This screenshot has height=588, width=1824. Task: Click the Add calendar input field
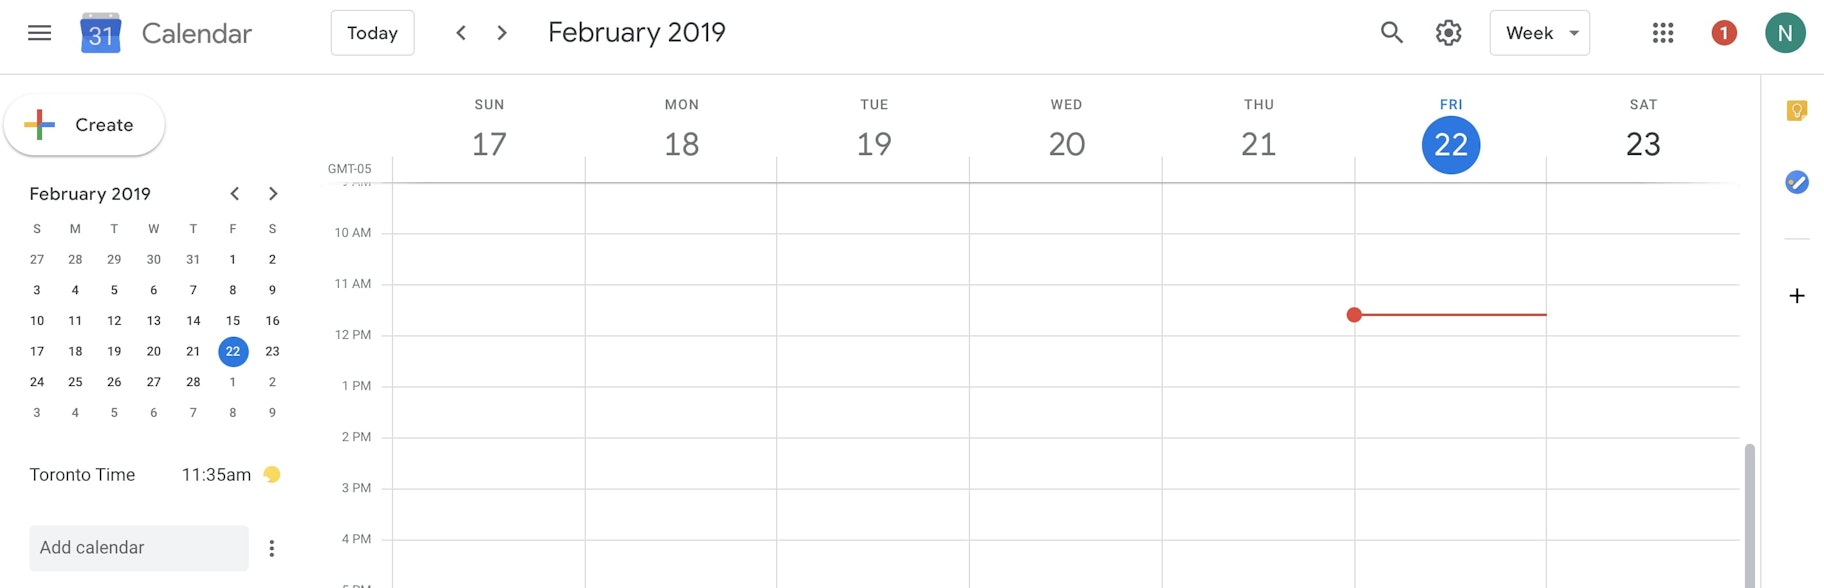(x=138, y=548)
